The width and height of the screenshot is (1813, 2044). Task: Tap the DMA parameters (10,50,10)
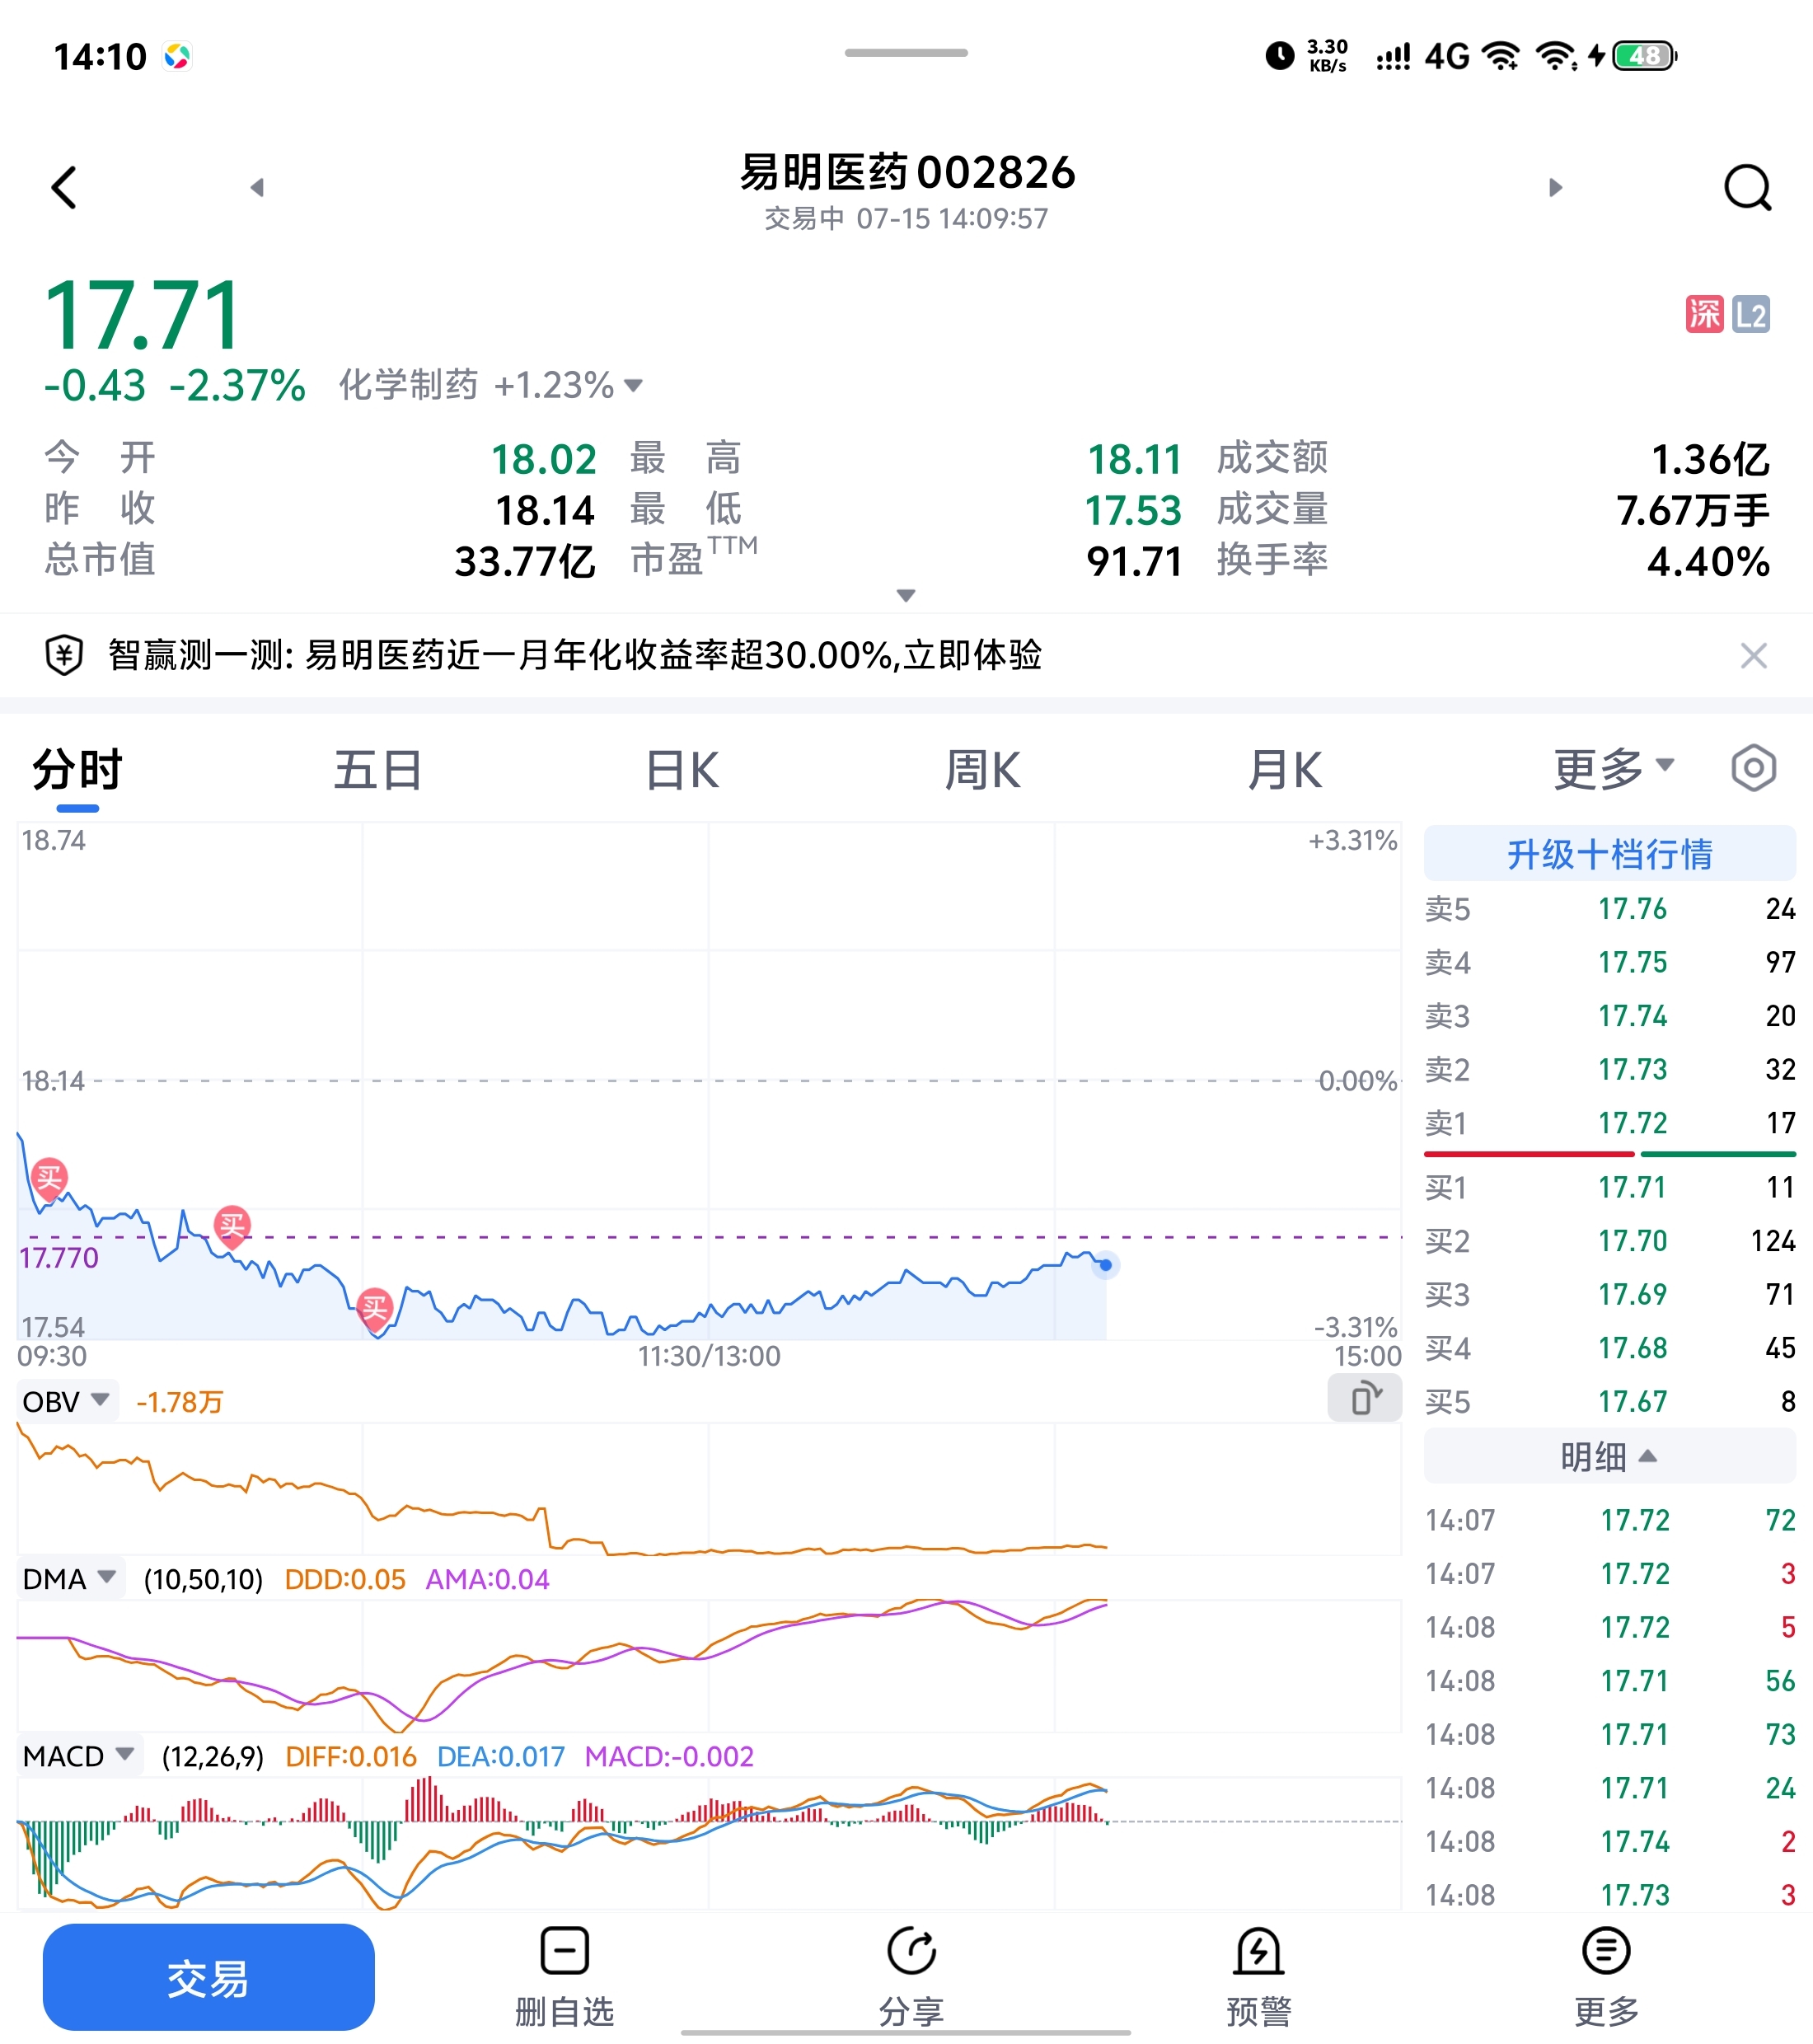point(203,1580)
